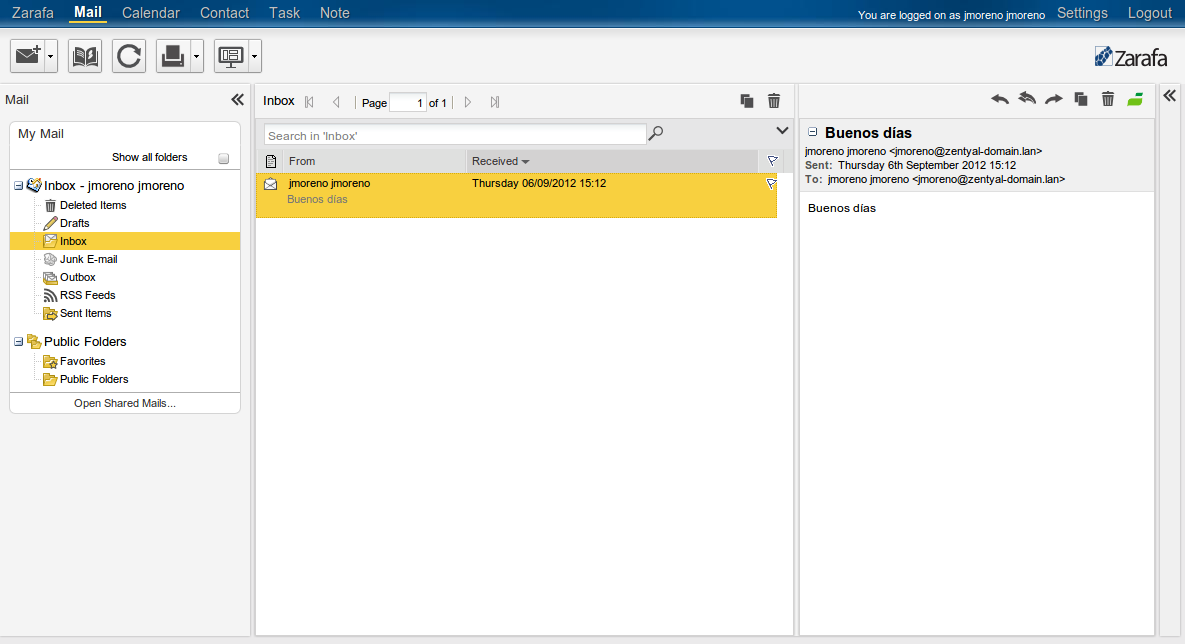This screenshot has height=644, width=1185.
Task: Collapse the Buenos días message header
Action: [812, 132]
